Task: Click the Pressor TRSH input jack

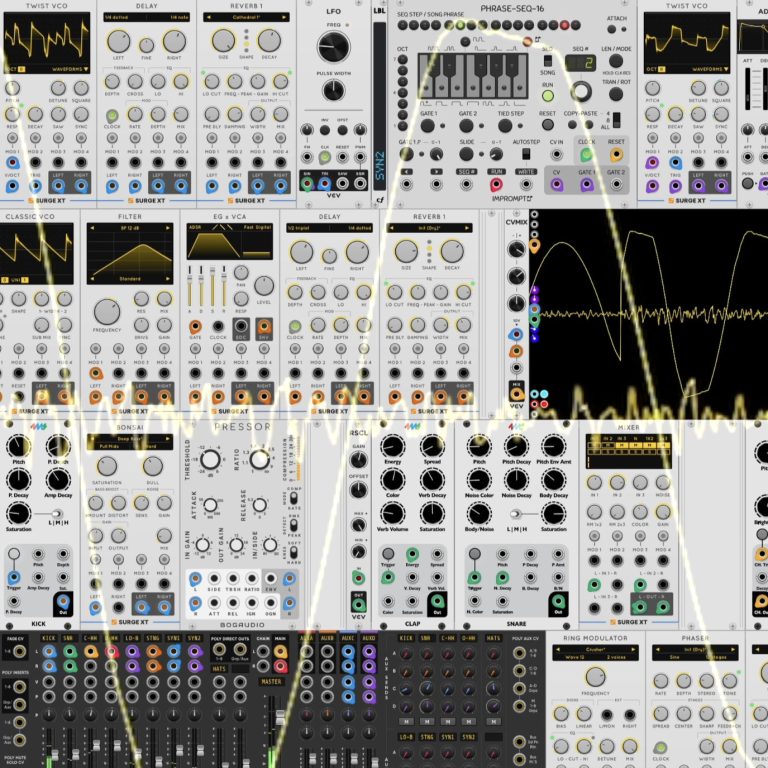Action: (233, 579)
